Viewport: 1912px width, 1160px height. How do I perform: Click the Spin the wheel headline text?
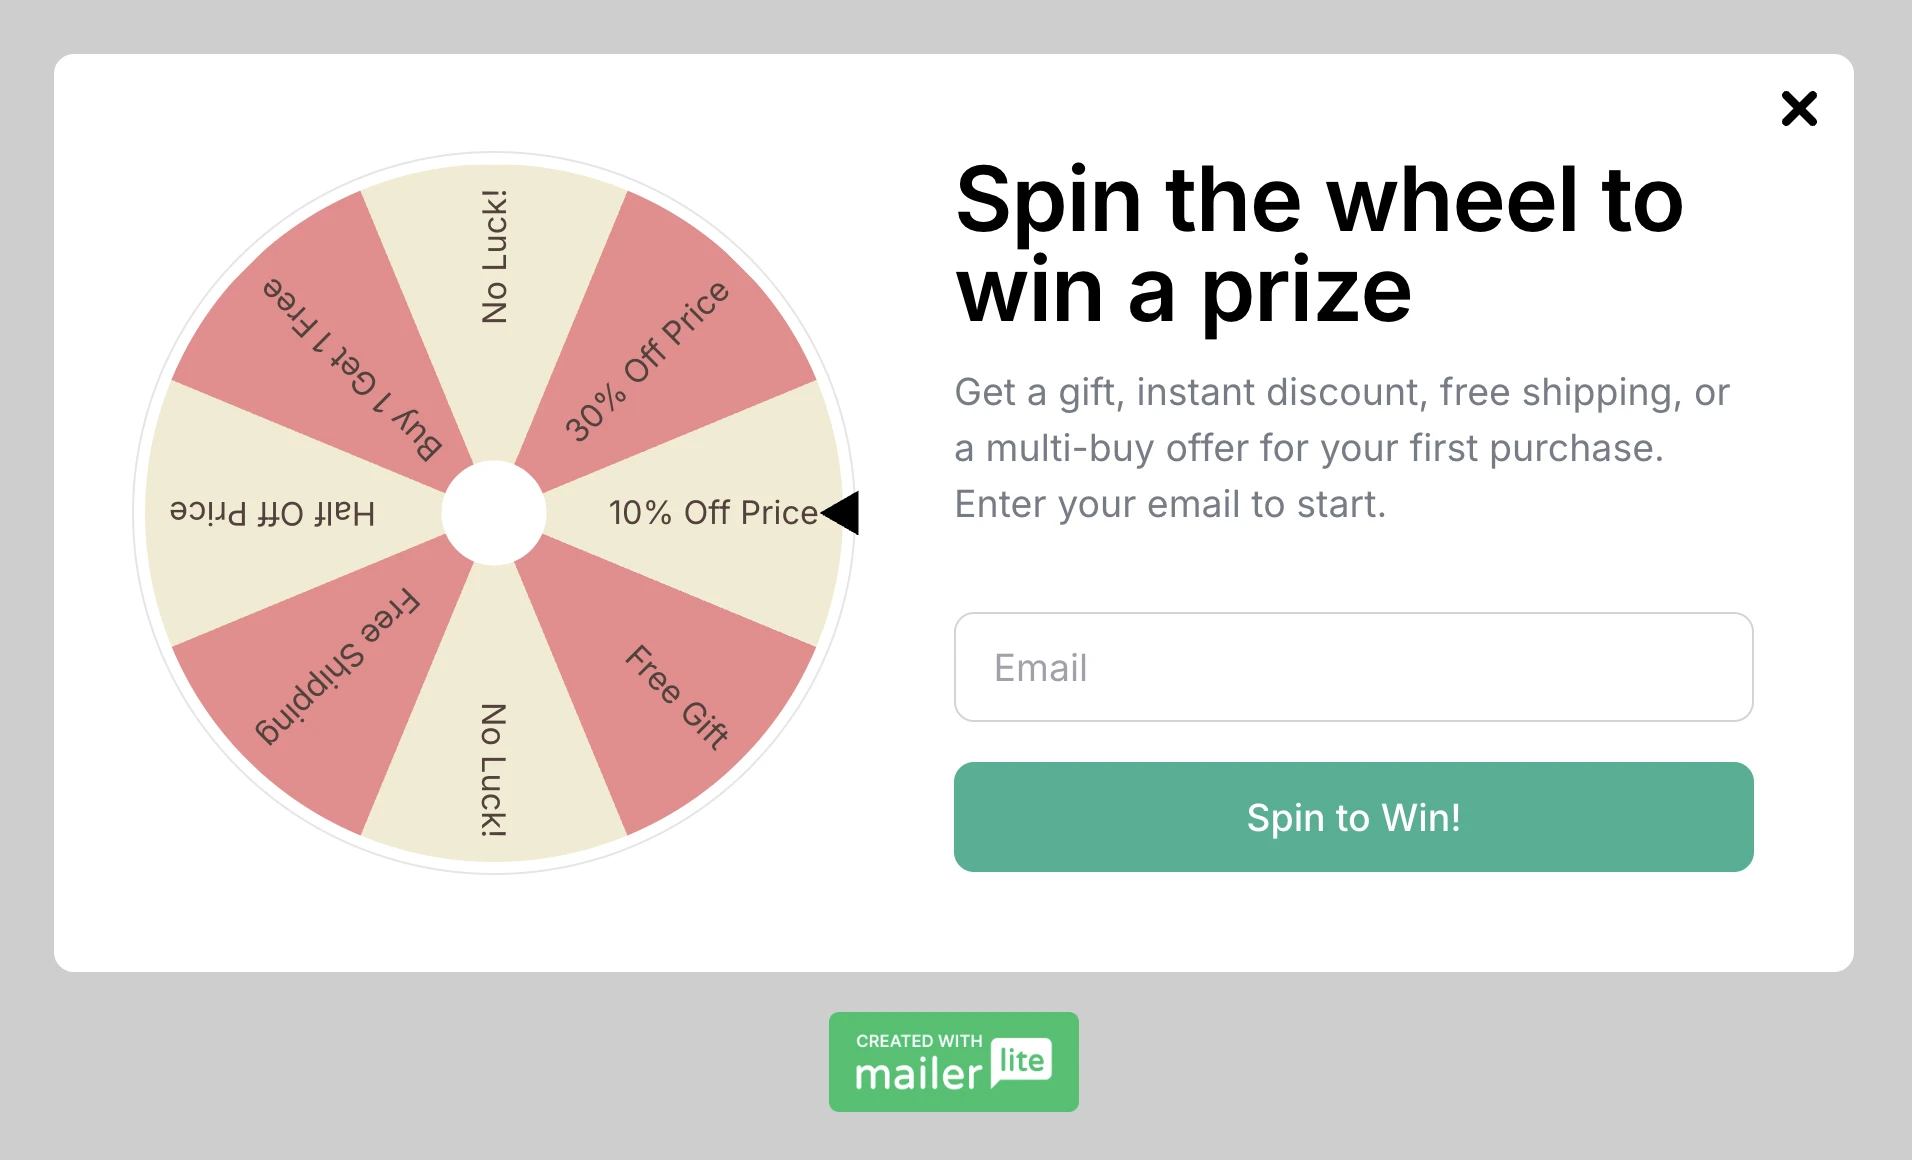click(x=1320, y=245)
